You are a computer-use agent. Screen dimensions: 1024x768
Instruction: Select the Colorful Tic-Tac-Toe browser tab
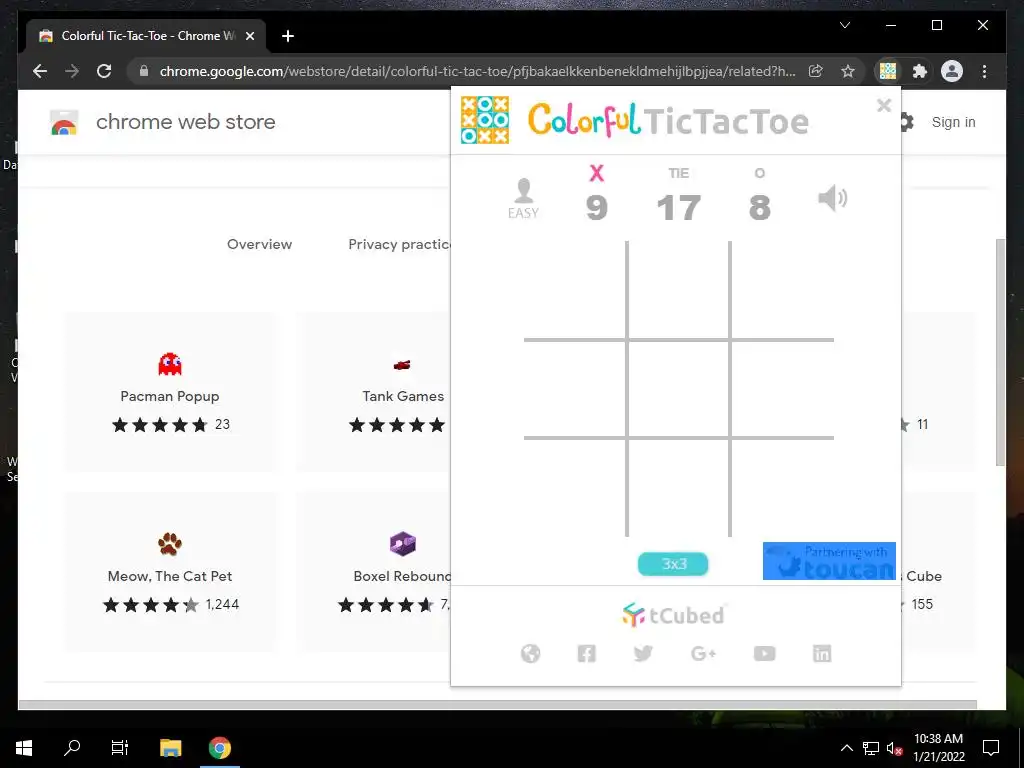[x=146, y=36]
